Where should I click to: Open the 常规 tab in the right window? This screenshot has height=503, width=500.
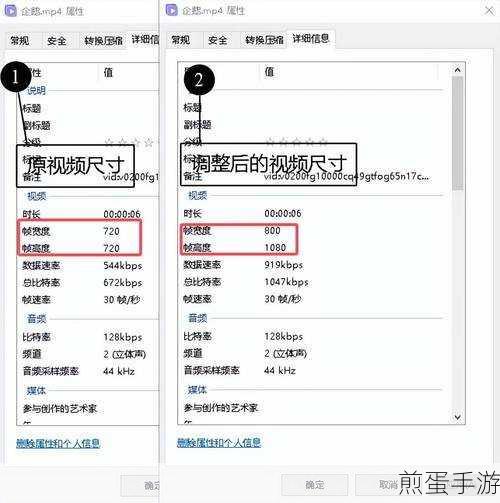[181, 40]
